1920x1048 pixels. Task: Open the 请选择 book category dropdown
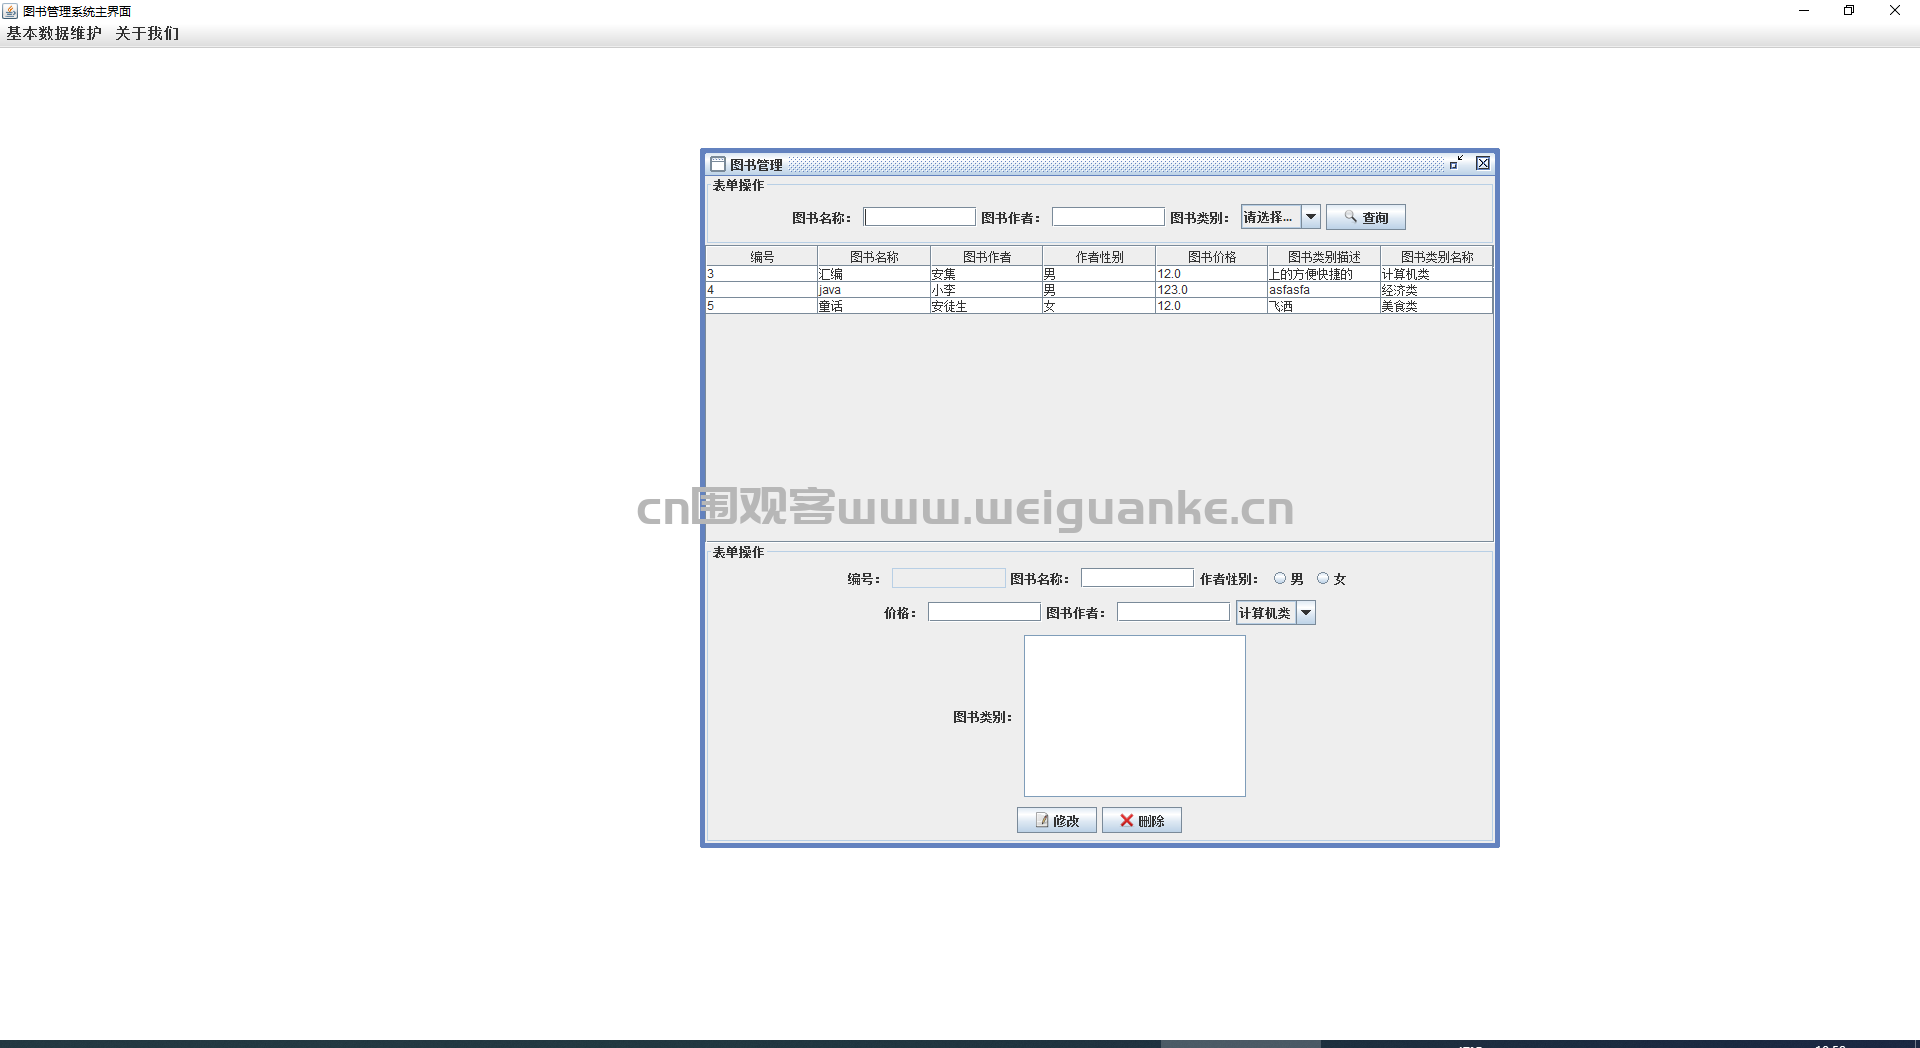pos(1281,217)
